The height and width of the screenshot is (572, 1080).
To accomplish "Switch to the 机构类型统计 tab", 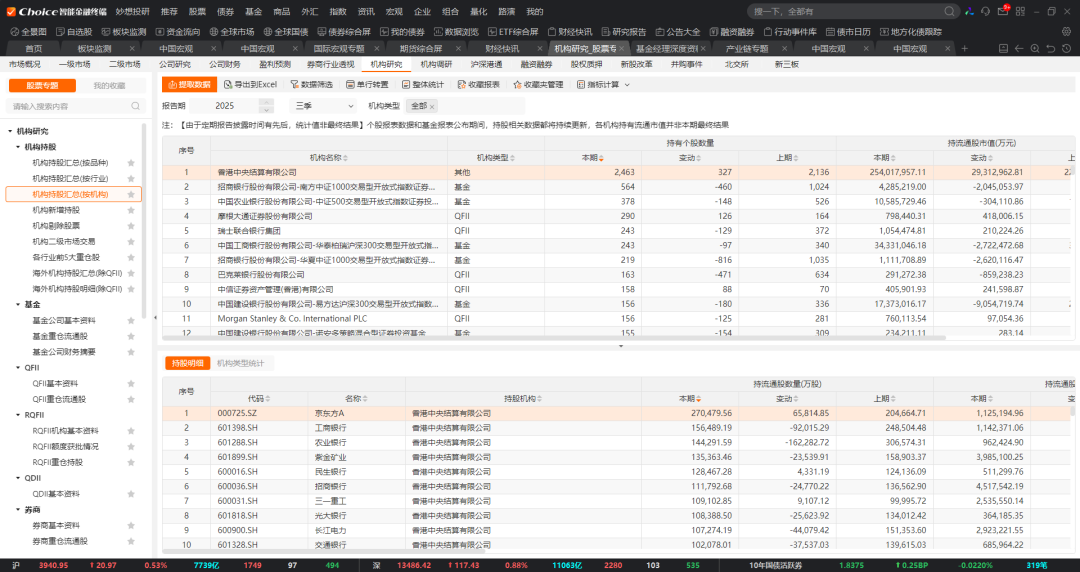I will [241, 363].
